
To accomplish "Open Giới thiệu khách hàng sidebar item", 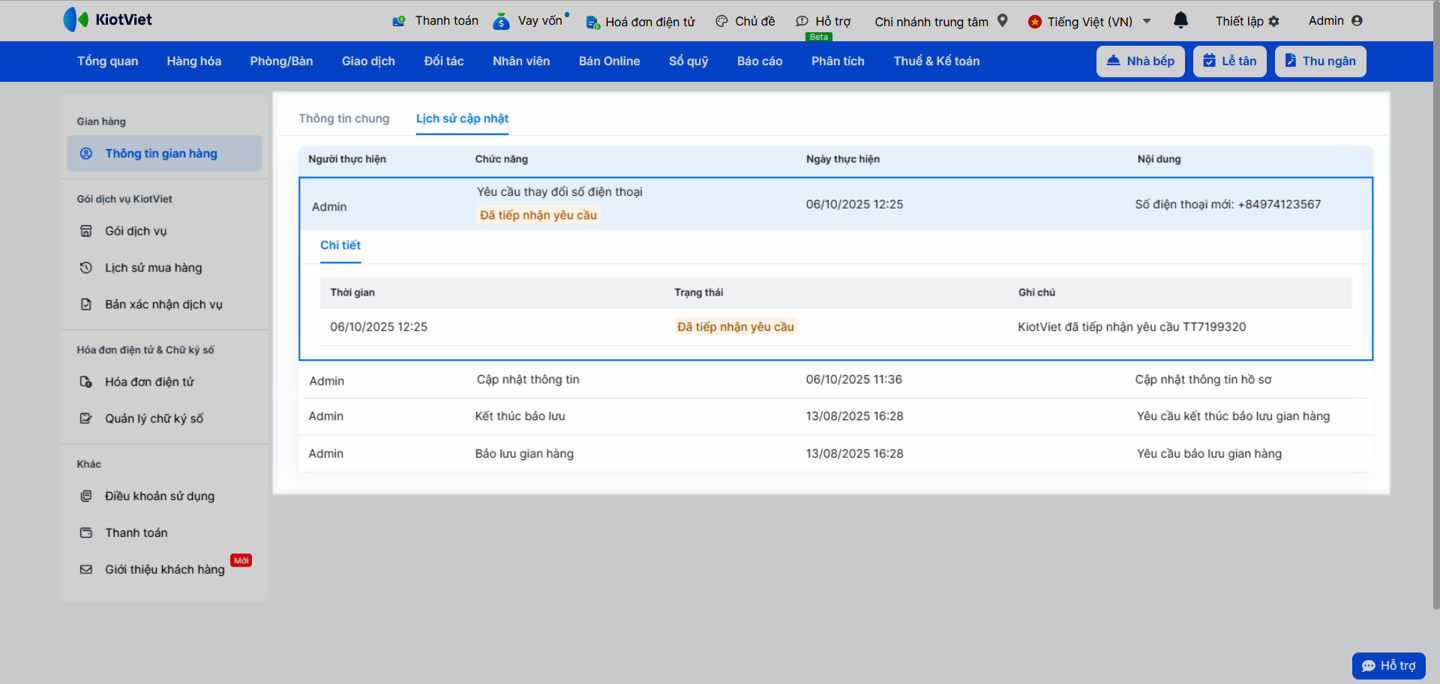I will point(164,570).
